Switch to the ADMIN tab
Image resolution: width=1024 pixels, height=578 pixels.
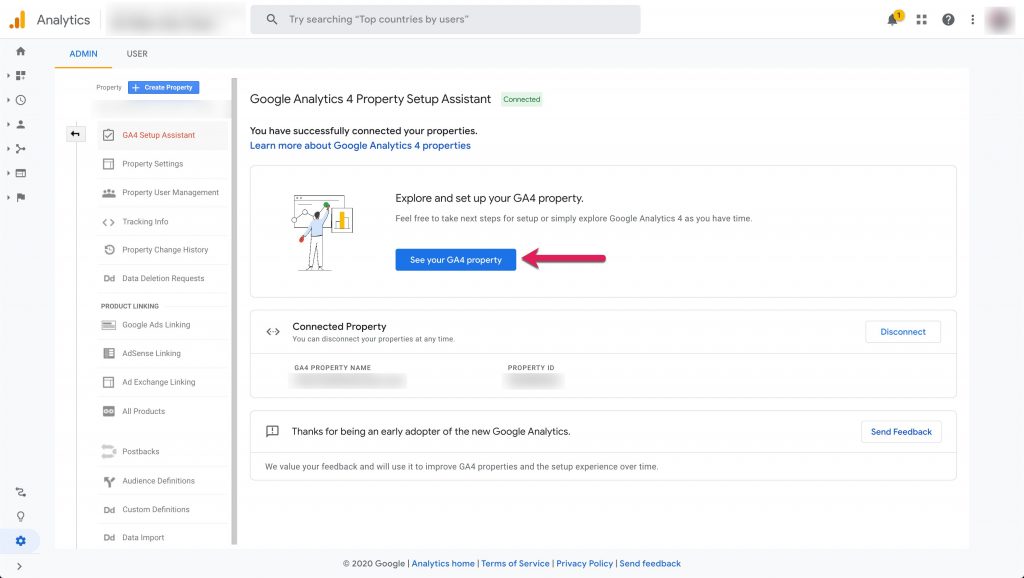point(84,54)
